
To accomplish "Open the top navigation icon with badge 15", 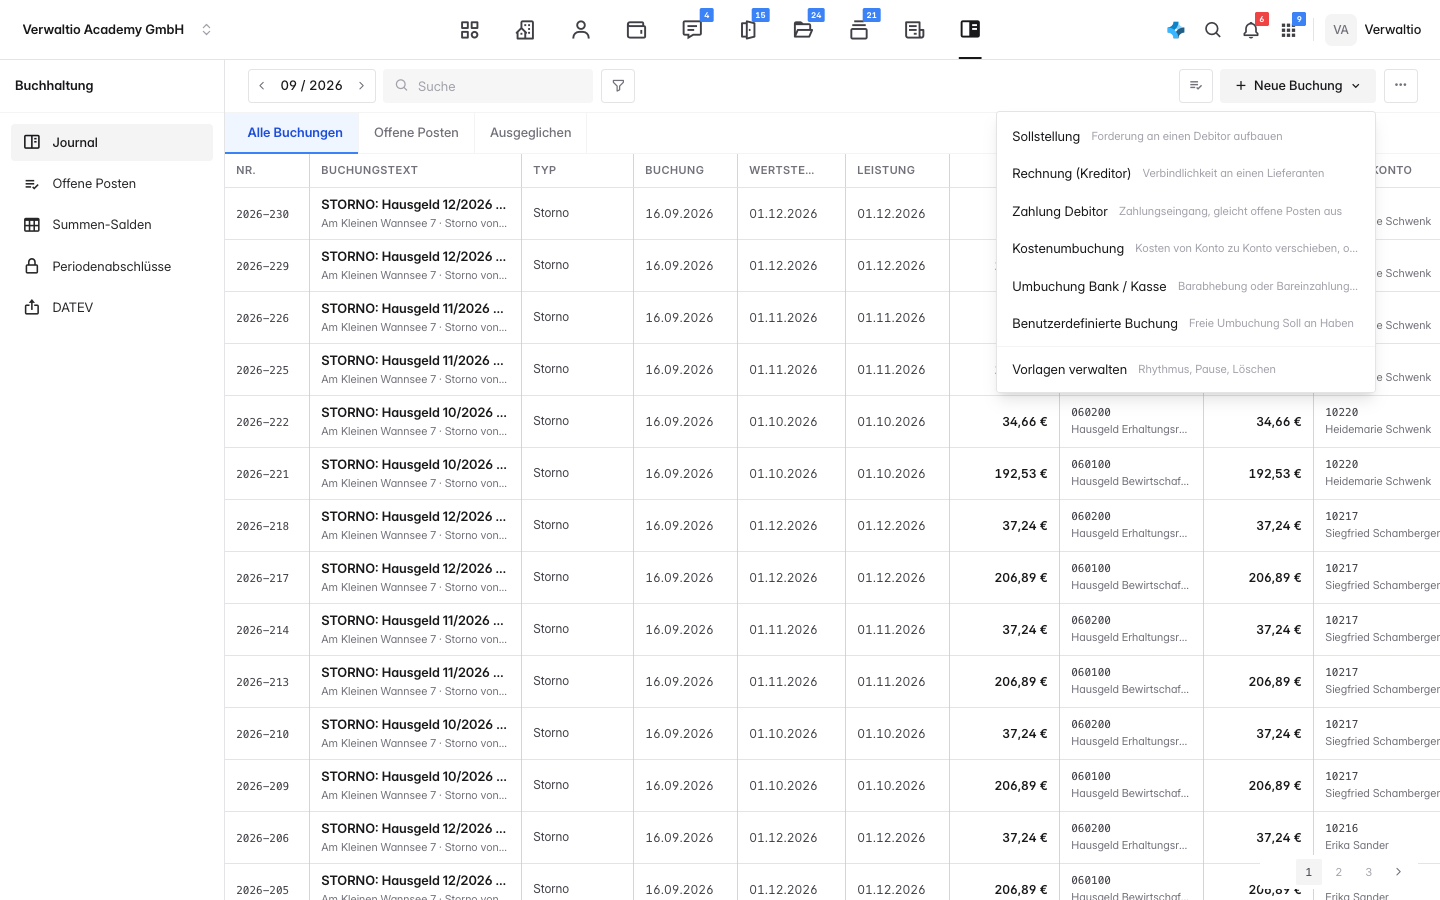I will 748,30.
